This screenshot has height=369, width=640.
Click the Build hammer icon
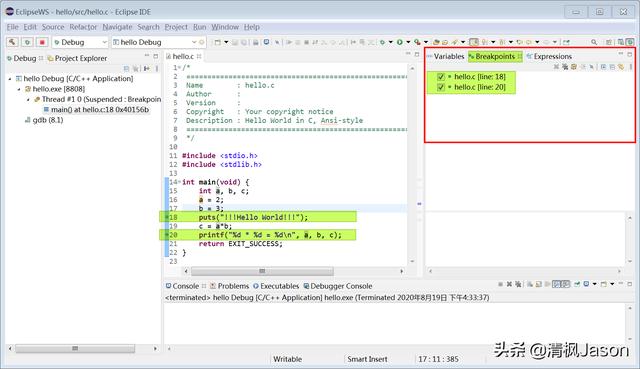12,42
